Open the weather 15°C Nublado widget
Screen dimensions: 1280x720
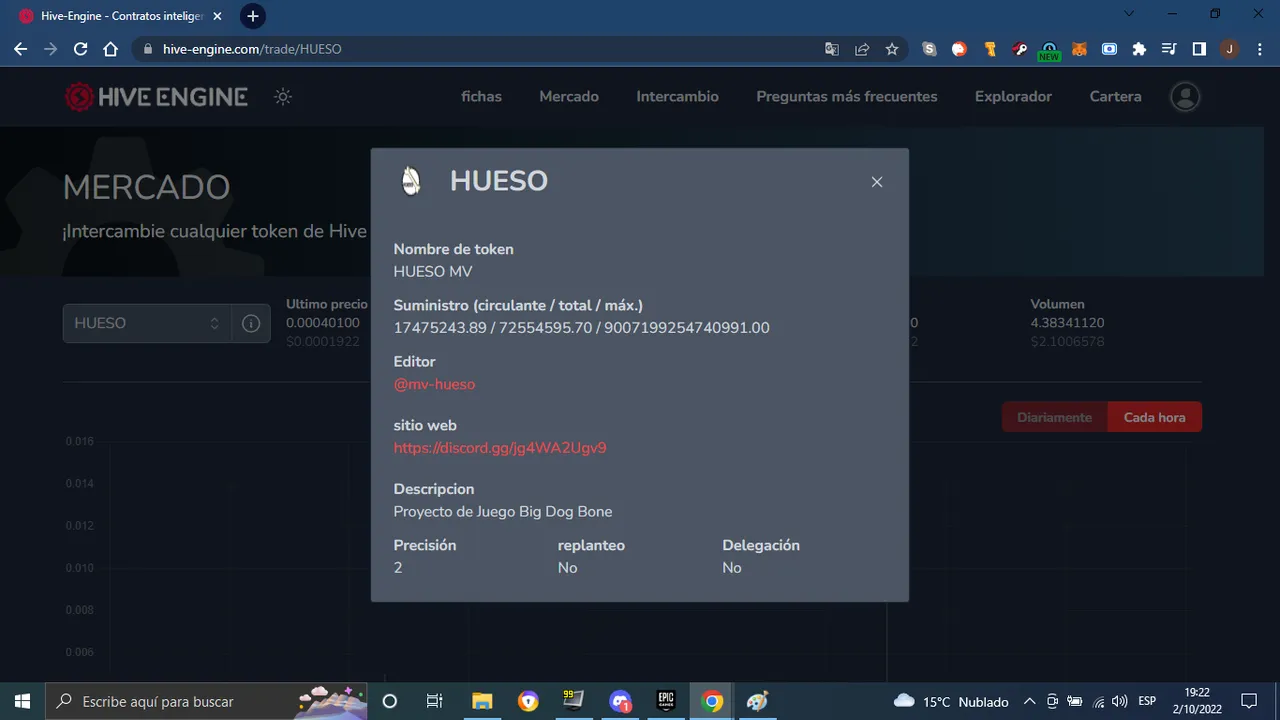coord(951,701)
